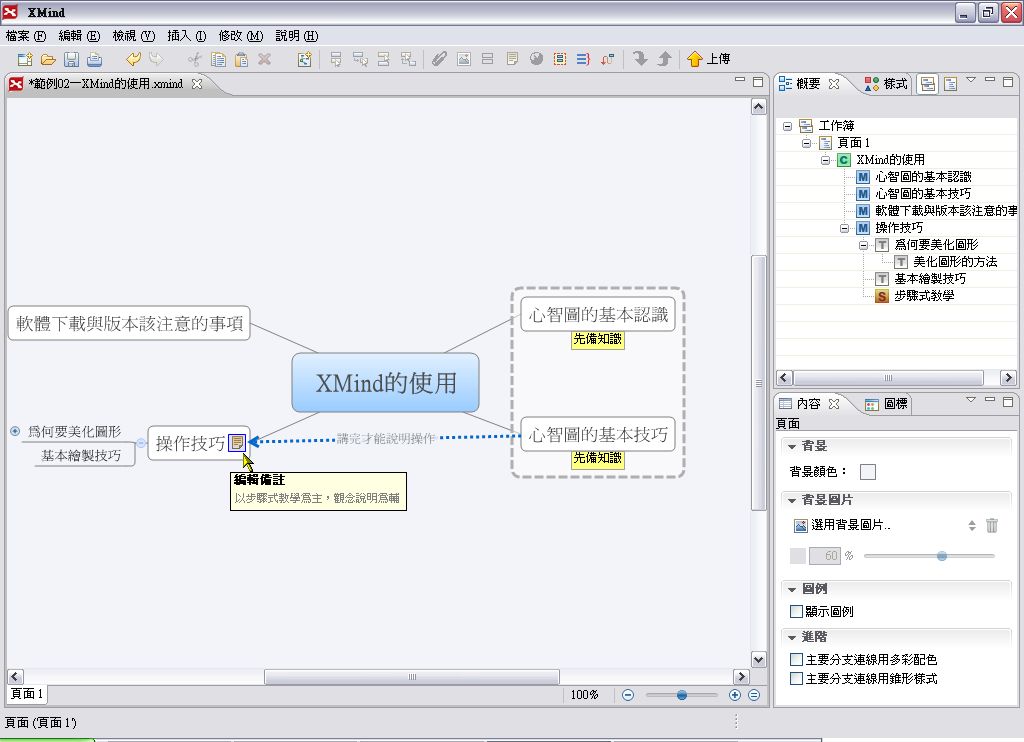
Task: Close the 範例02 xmind editor tab
Action: 197,84
